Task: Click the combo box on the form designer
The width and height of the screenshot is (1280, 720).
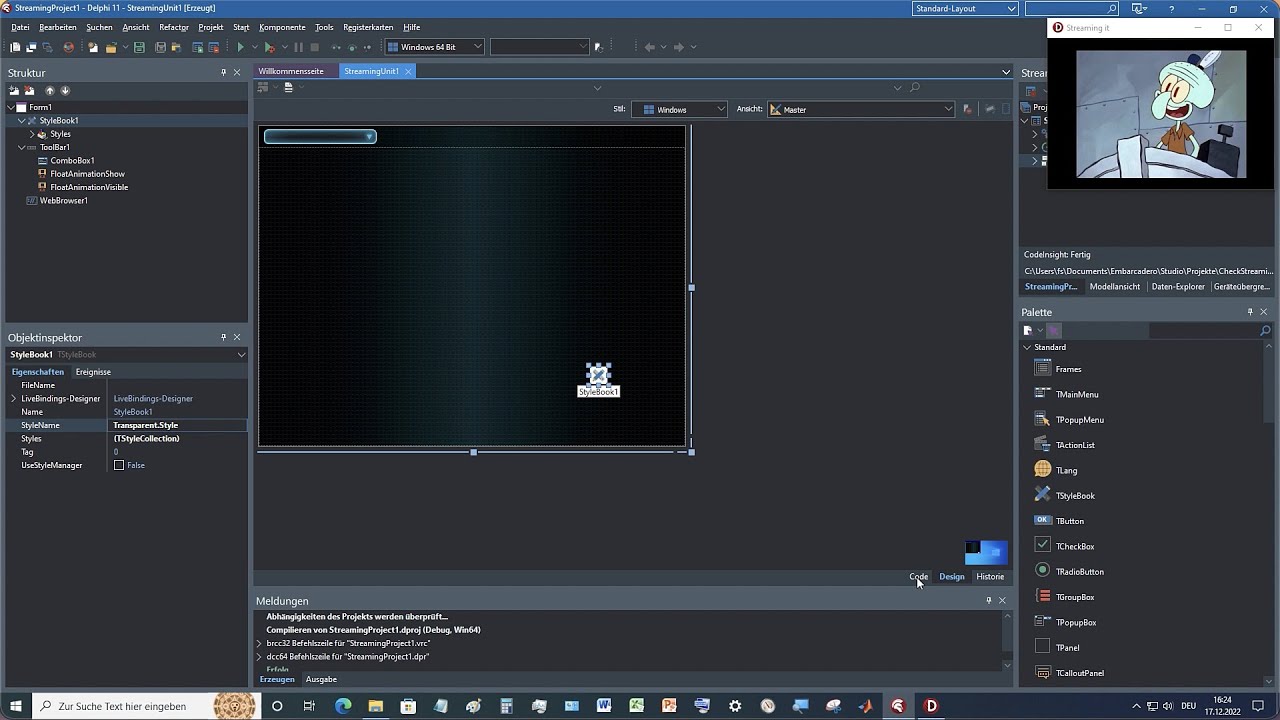Action: click(x=320, y=136)
